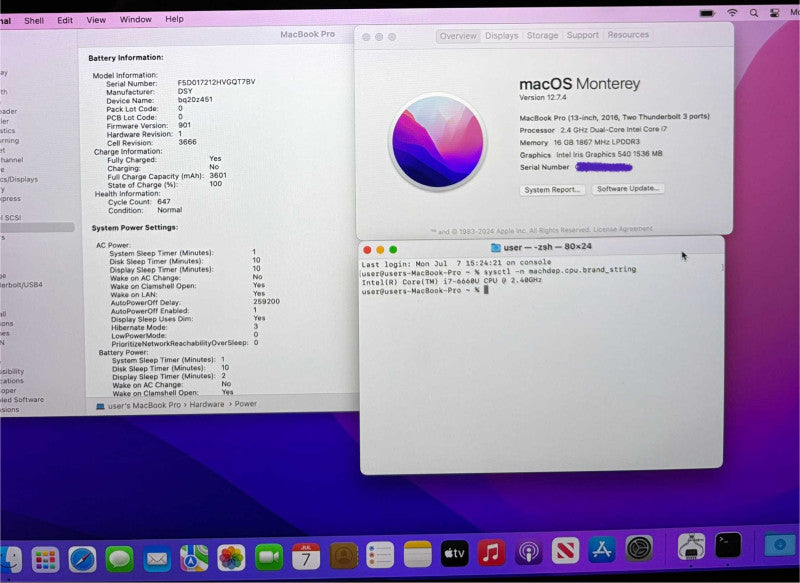800x583 pixels.
Task: Open the Help menu
Action: [174, 18]
